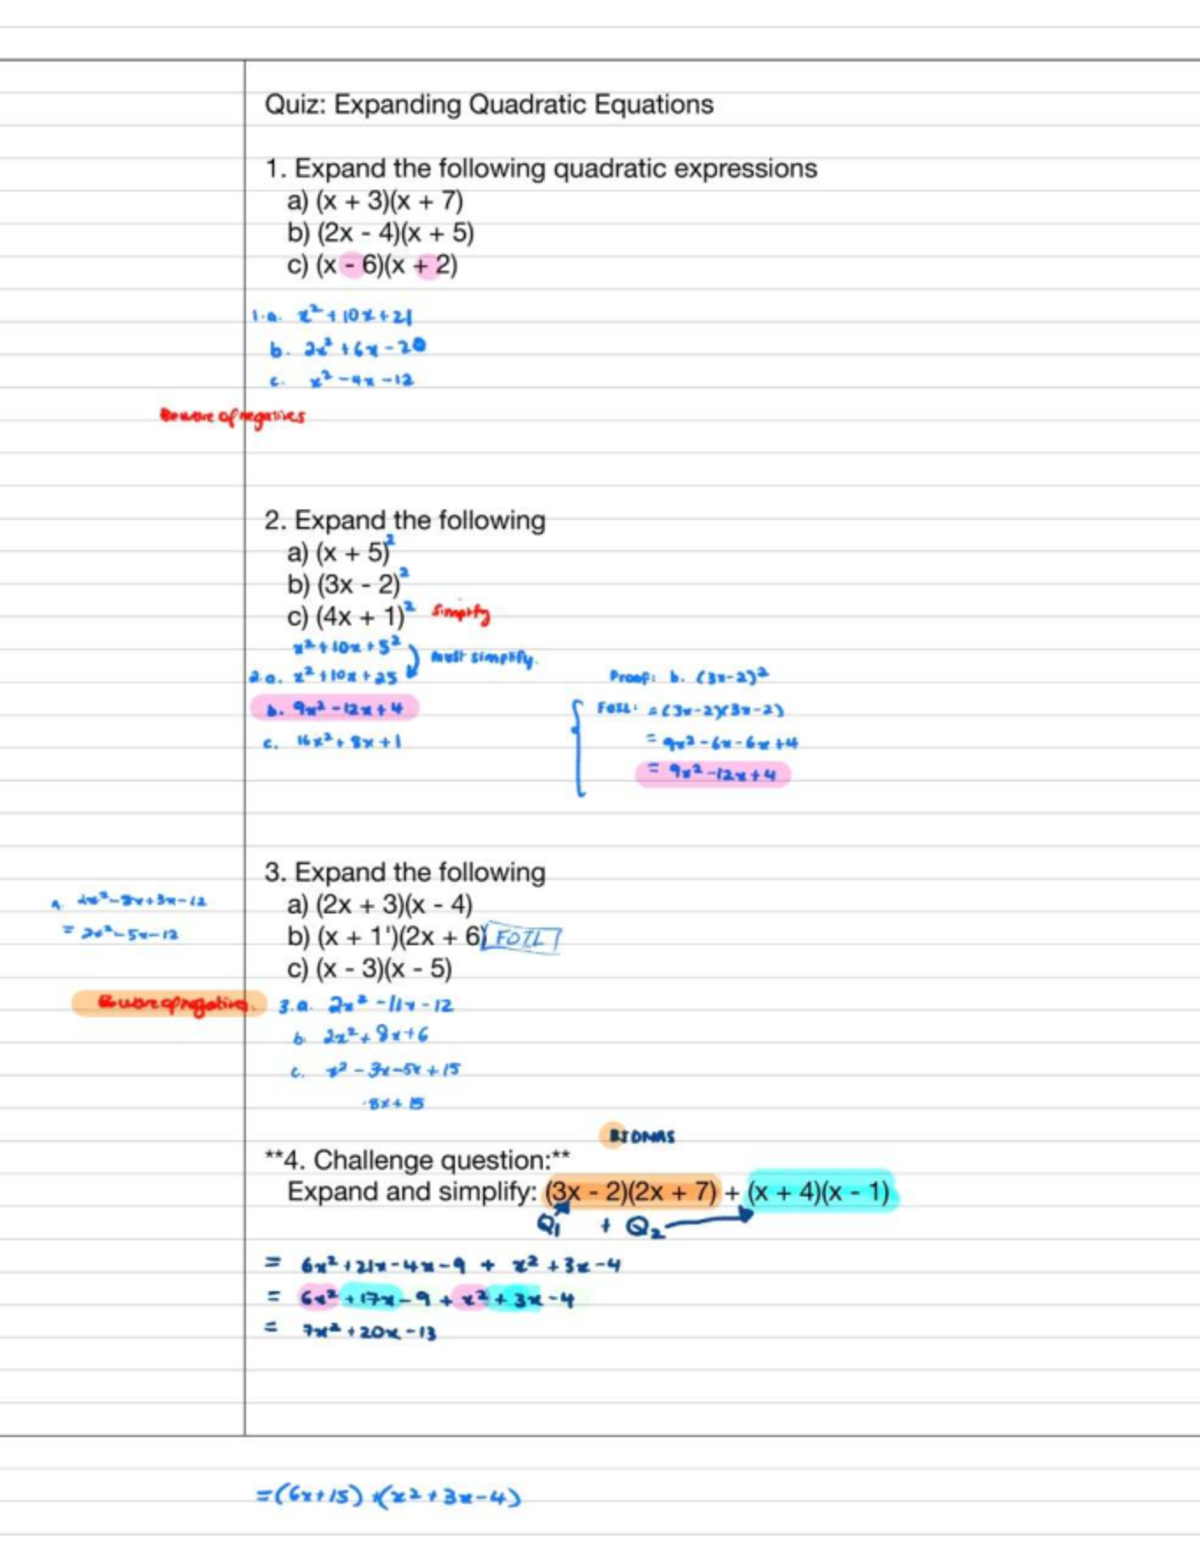
Task: Click the pink-highlighted final line of the proof
Action: pyautogui.click(x=713, y=774)
